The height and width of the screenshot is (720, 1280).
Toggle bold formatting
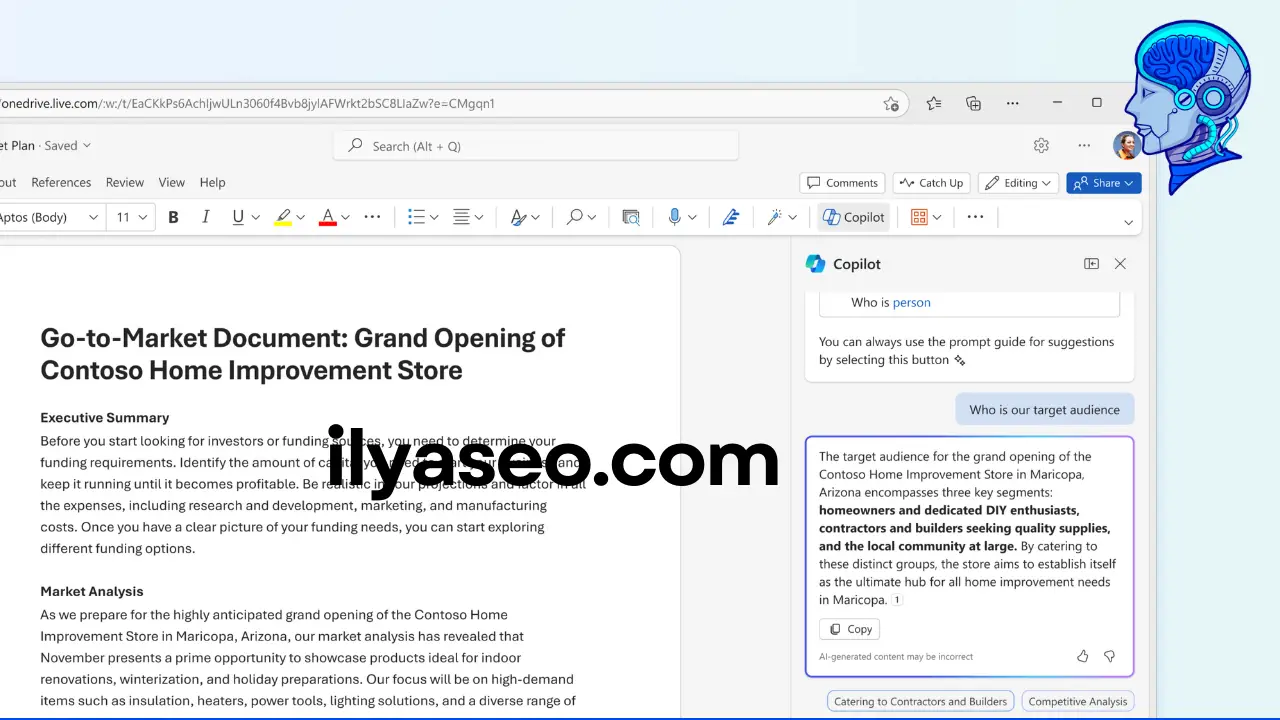(173, 217)
